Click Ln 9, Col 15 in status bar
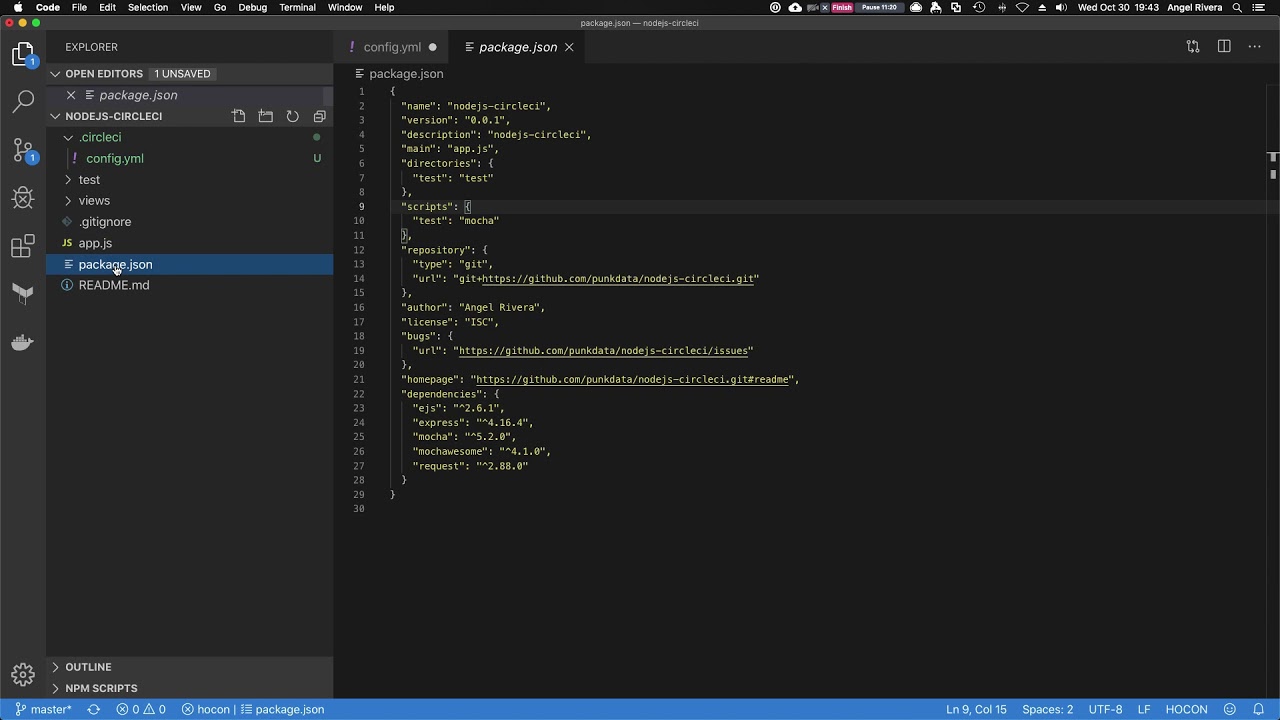Viewport: 1280px width, 720px height. click(976, 709)
